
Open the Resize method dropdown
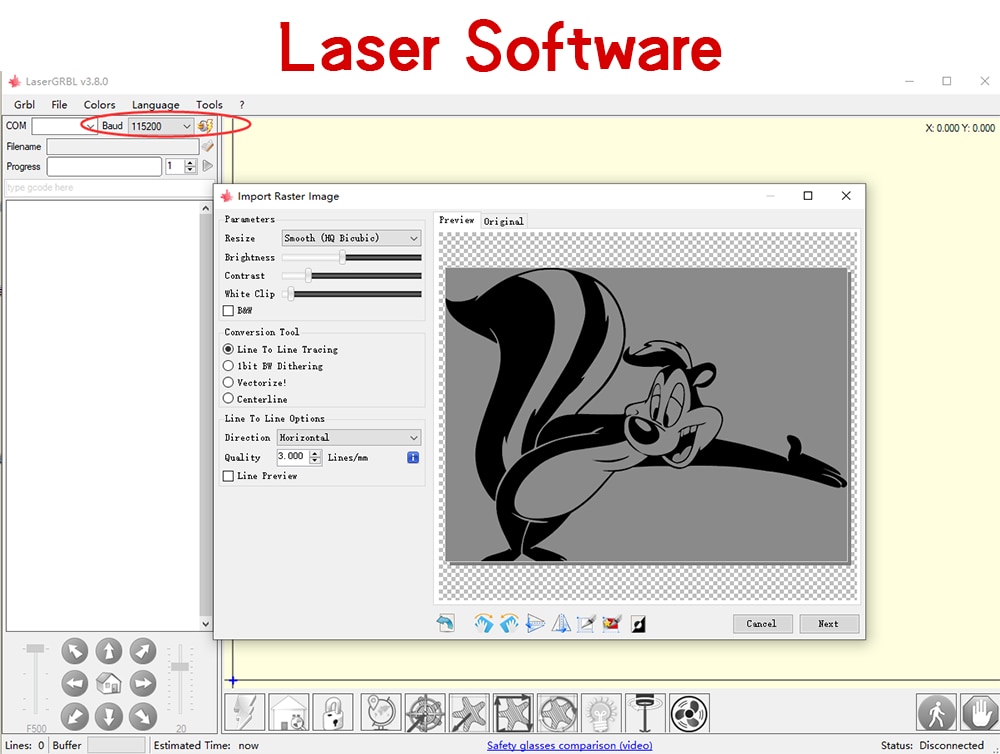click(x=351, y=238)
